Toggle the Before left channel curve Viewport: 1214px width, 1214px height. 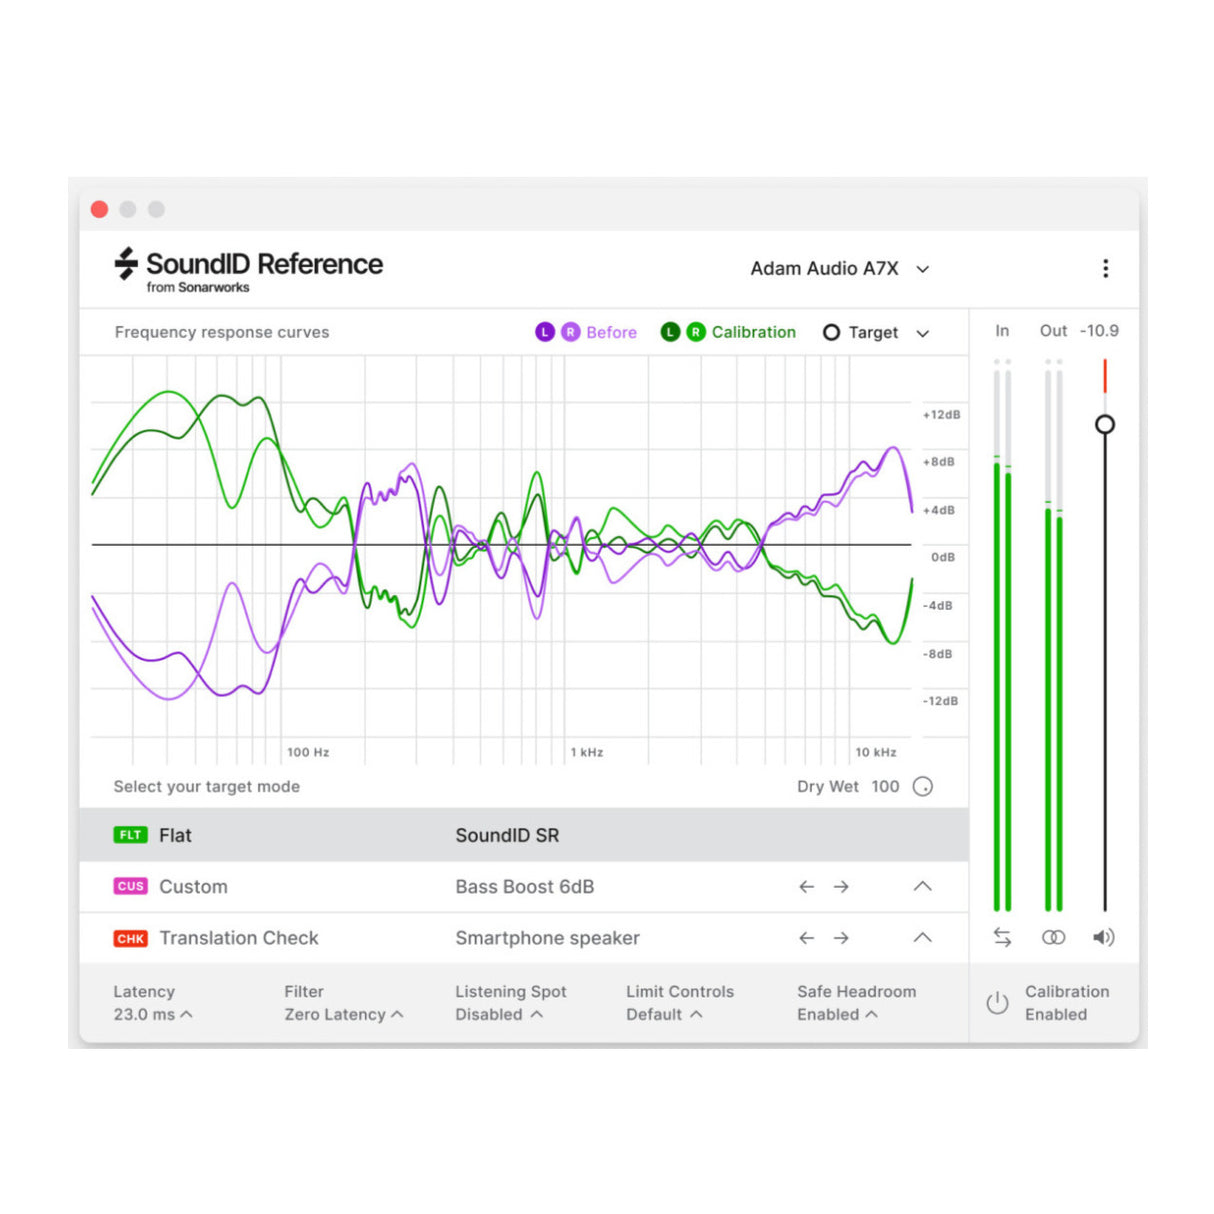(544, 332)
